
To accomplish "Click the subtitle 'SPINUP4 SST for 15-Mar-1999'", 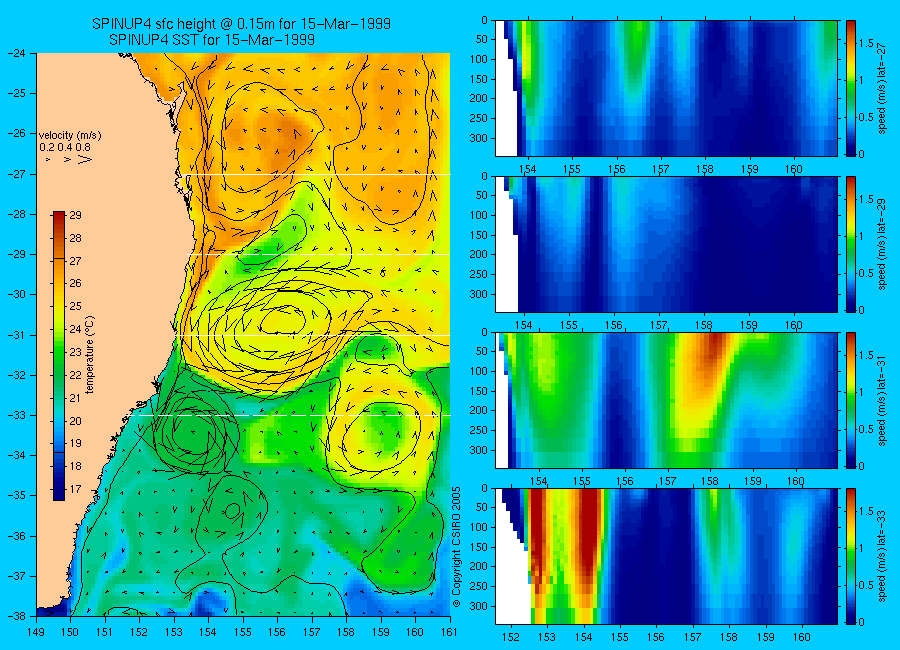I will pos(212,40).
